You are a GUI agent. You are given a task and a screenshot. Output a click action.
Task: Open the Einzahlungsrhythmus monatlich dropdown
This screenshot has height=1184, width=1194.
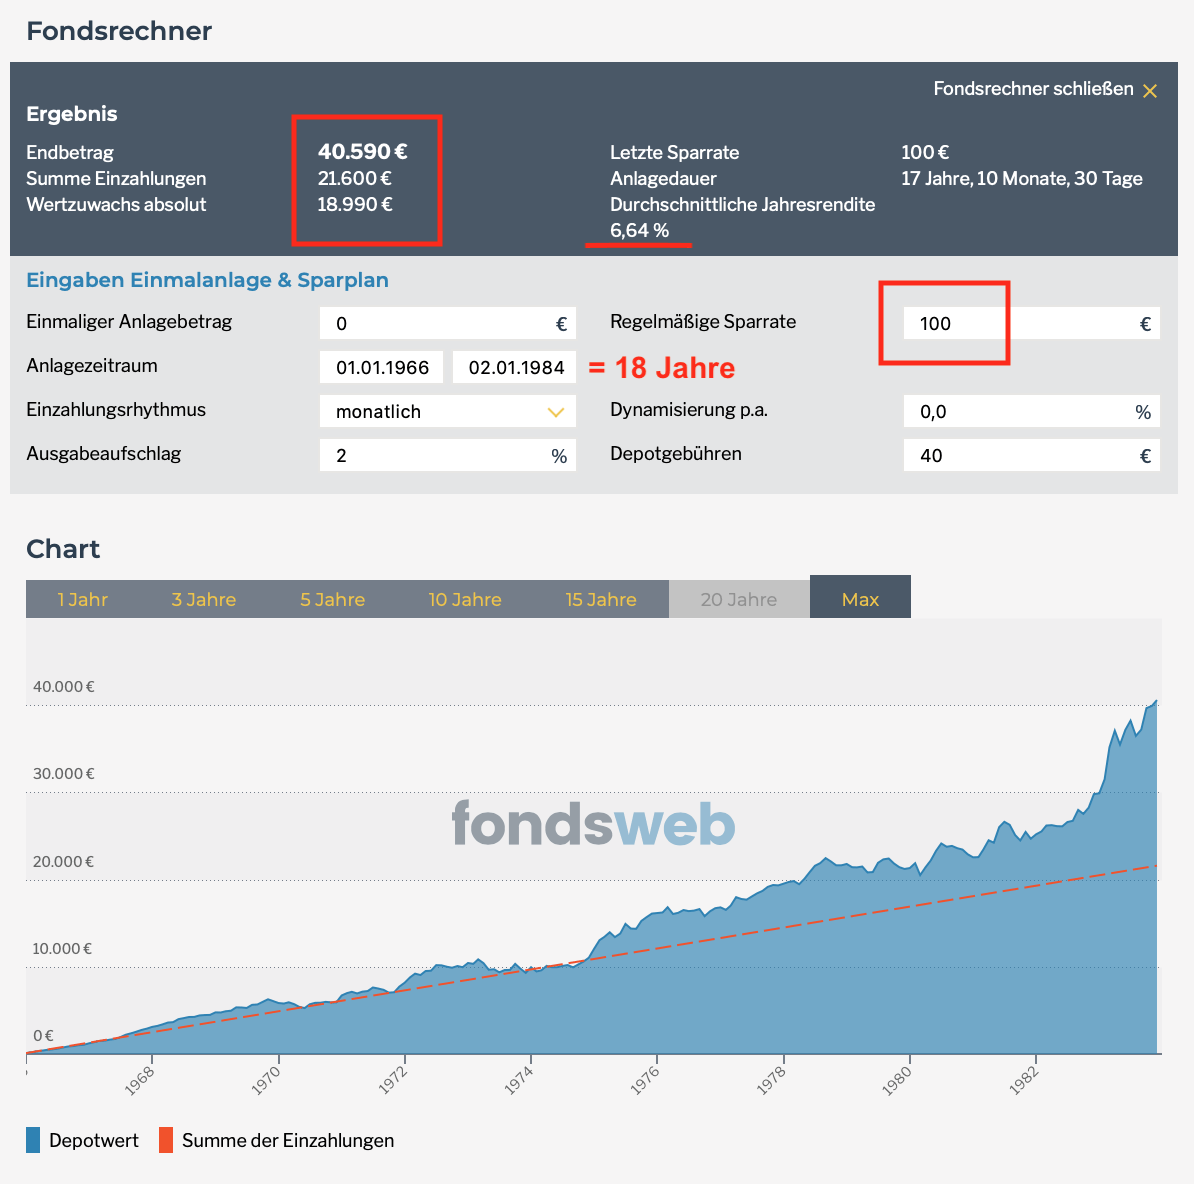[x=447, y=411]
